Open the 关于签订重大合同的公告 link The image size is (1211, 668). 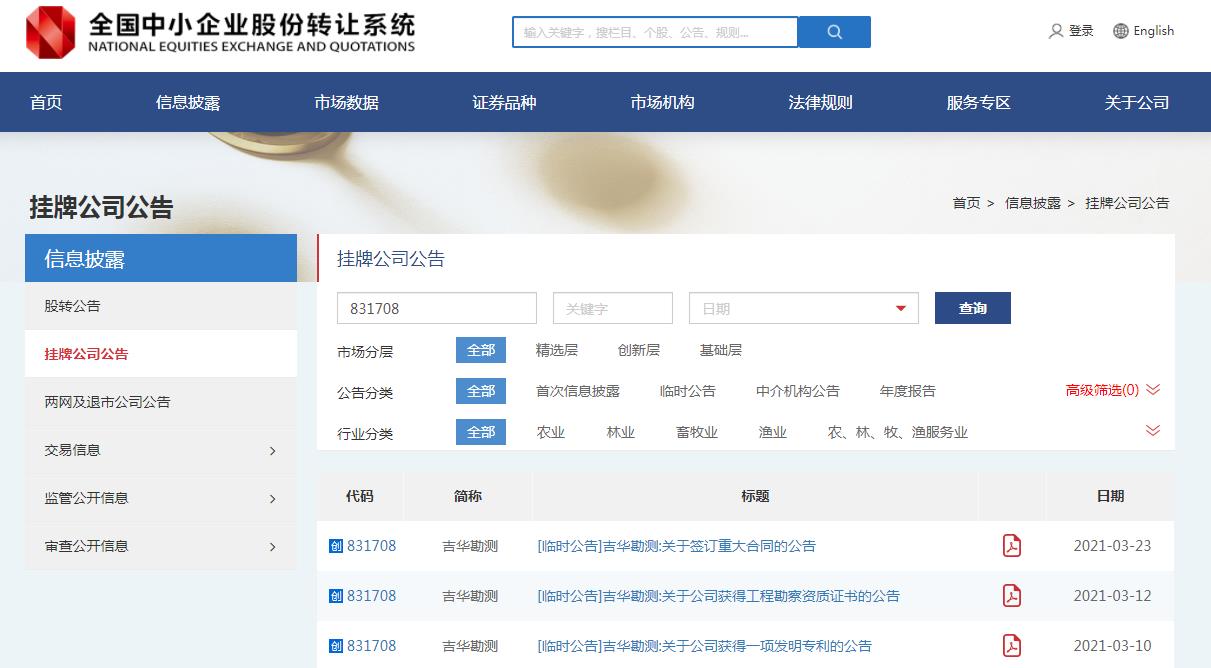677,546
